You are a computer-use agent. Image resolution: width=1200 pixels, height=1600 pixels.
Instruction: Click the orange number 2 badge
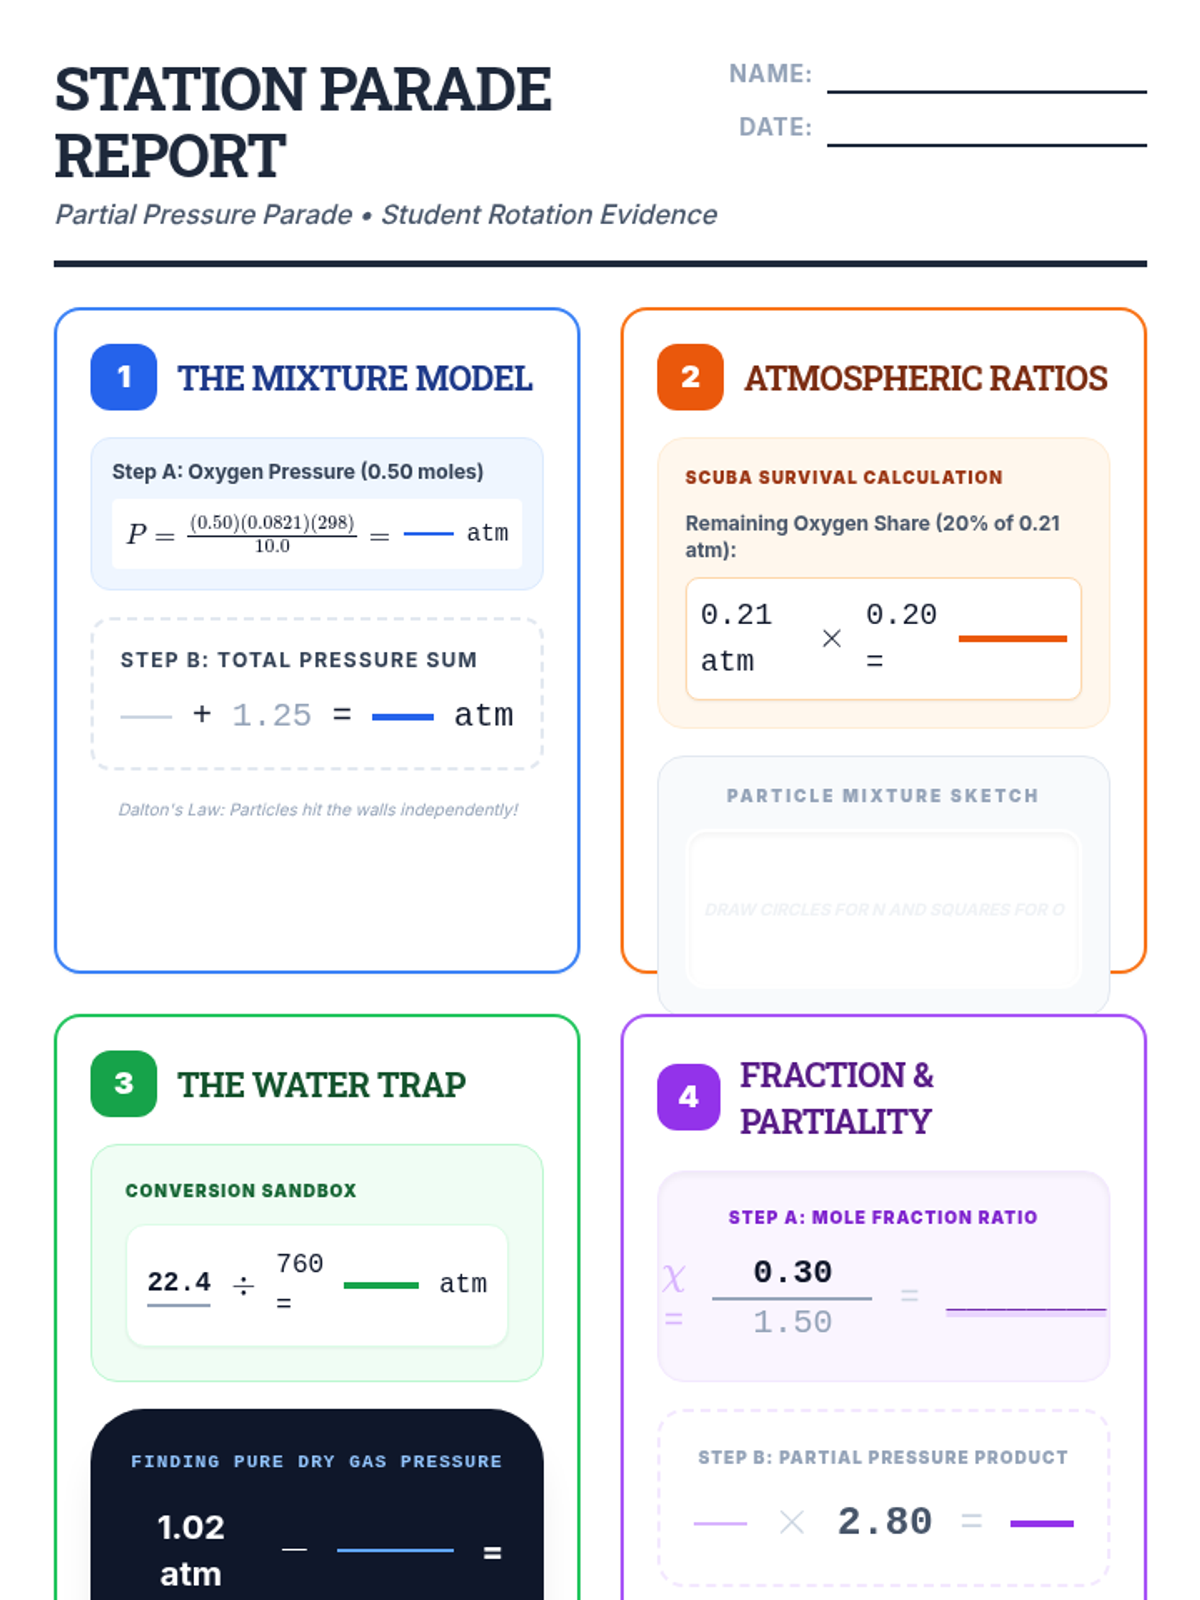click(x=690, y=377)
